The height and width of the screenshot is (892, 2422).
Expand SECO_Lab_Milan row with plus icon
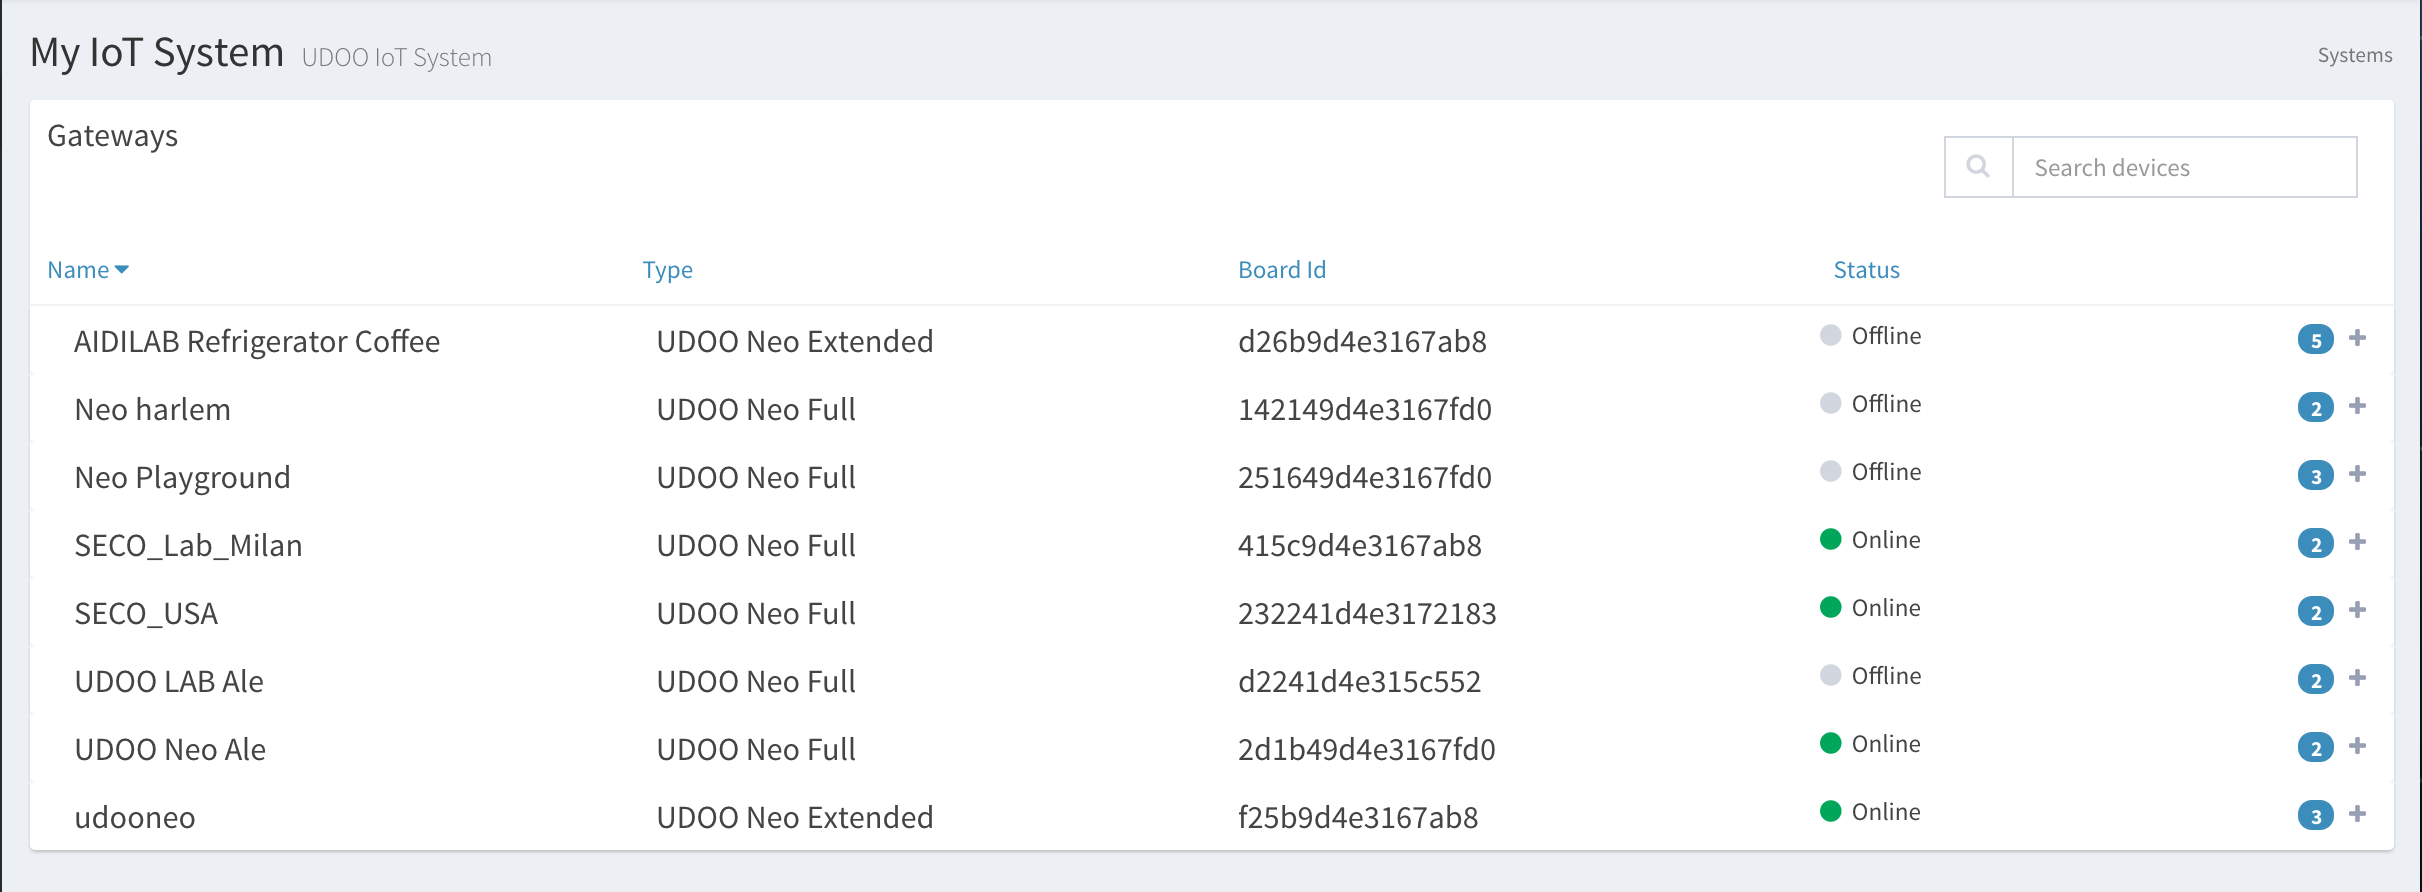coord(2357,542)
